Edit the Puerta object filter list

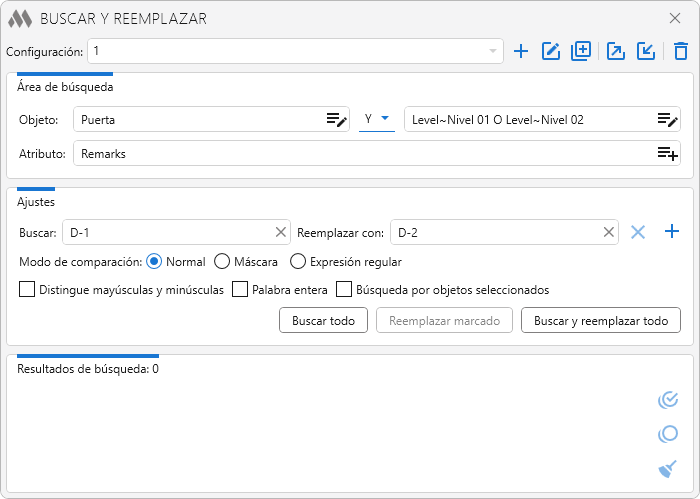pos(336,120)
